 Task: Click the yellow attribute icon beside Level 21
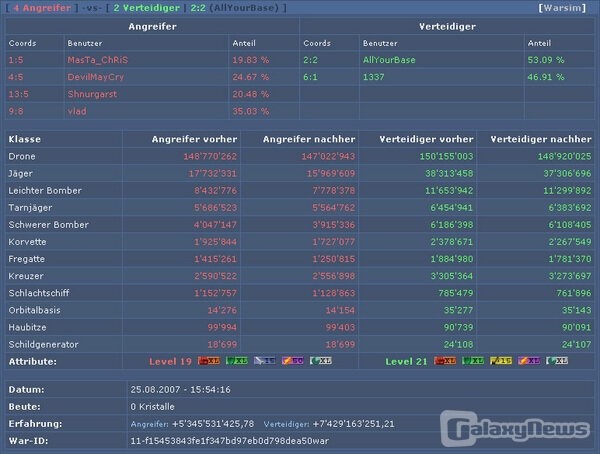coord(502,360)
